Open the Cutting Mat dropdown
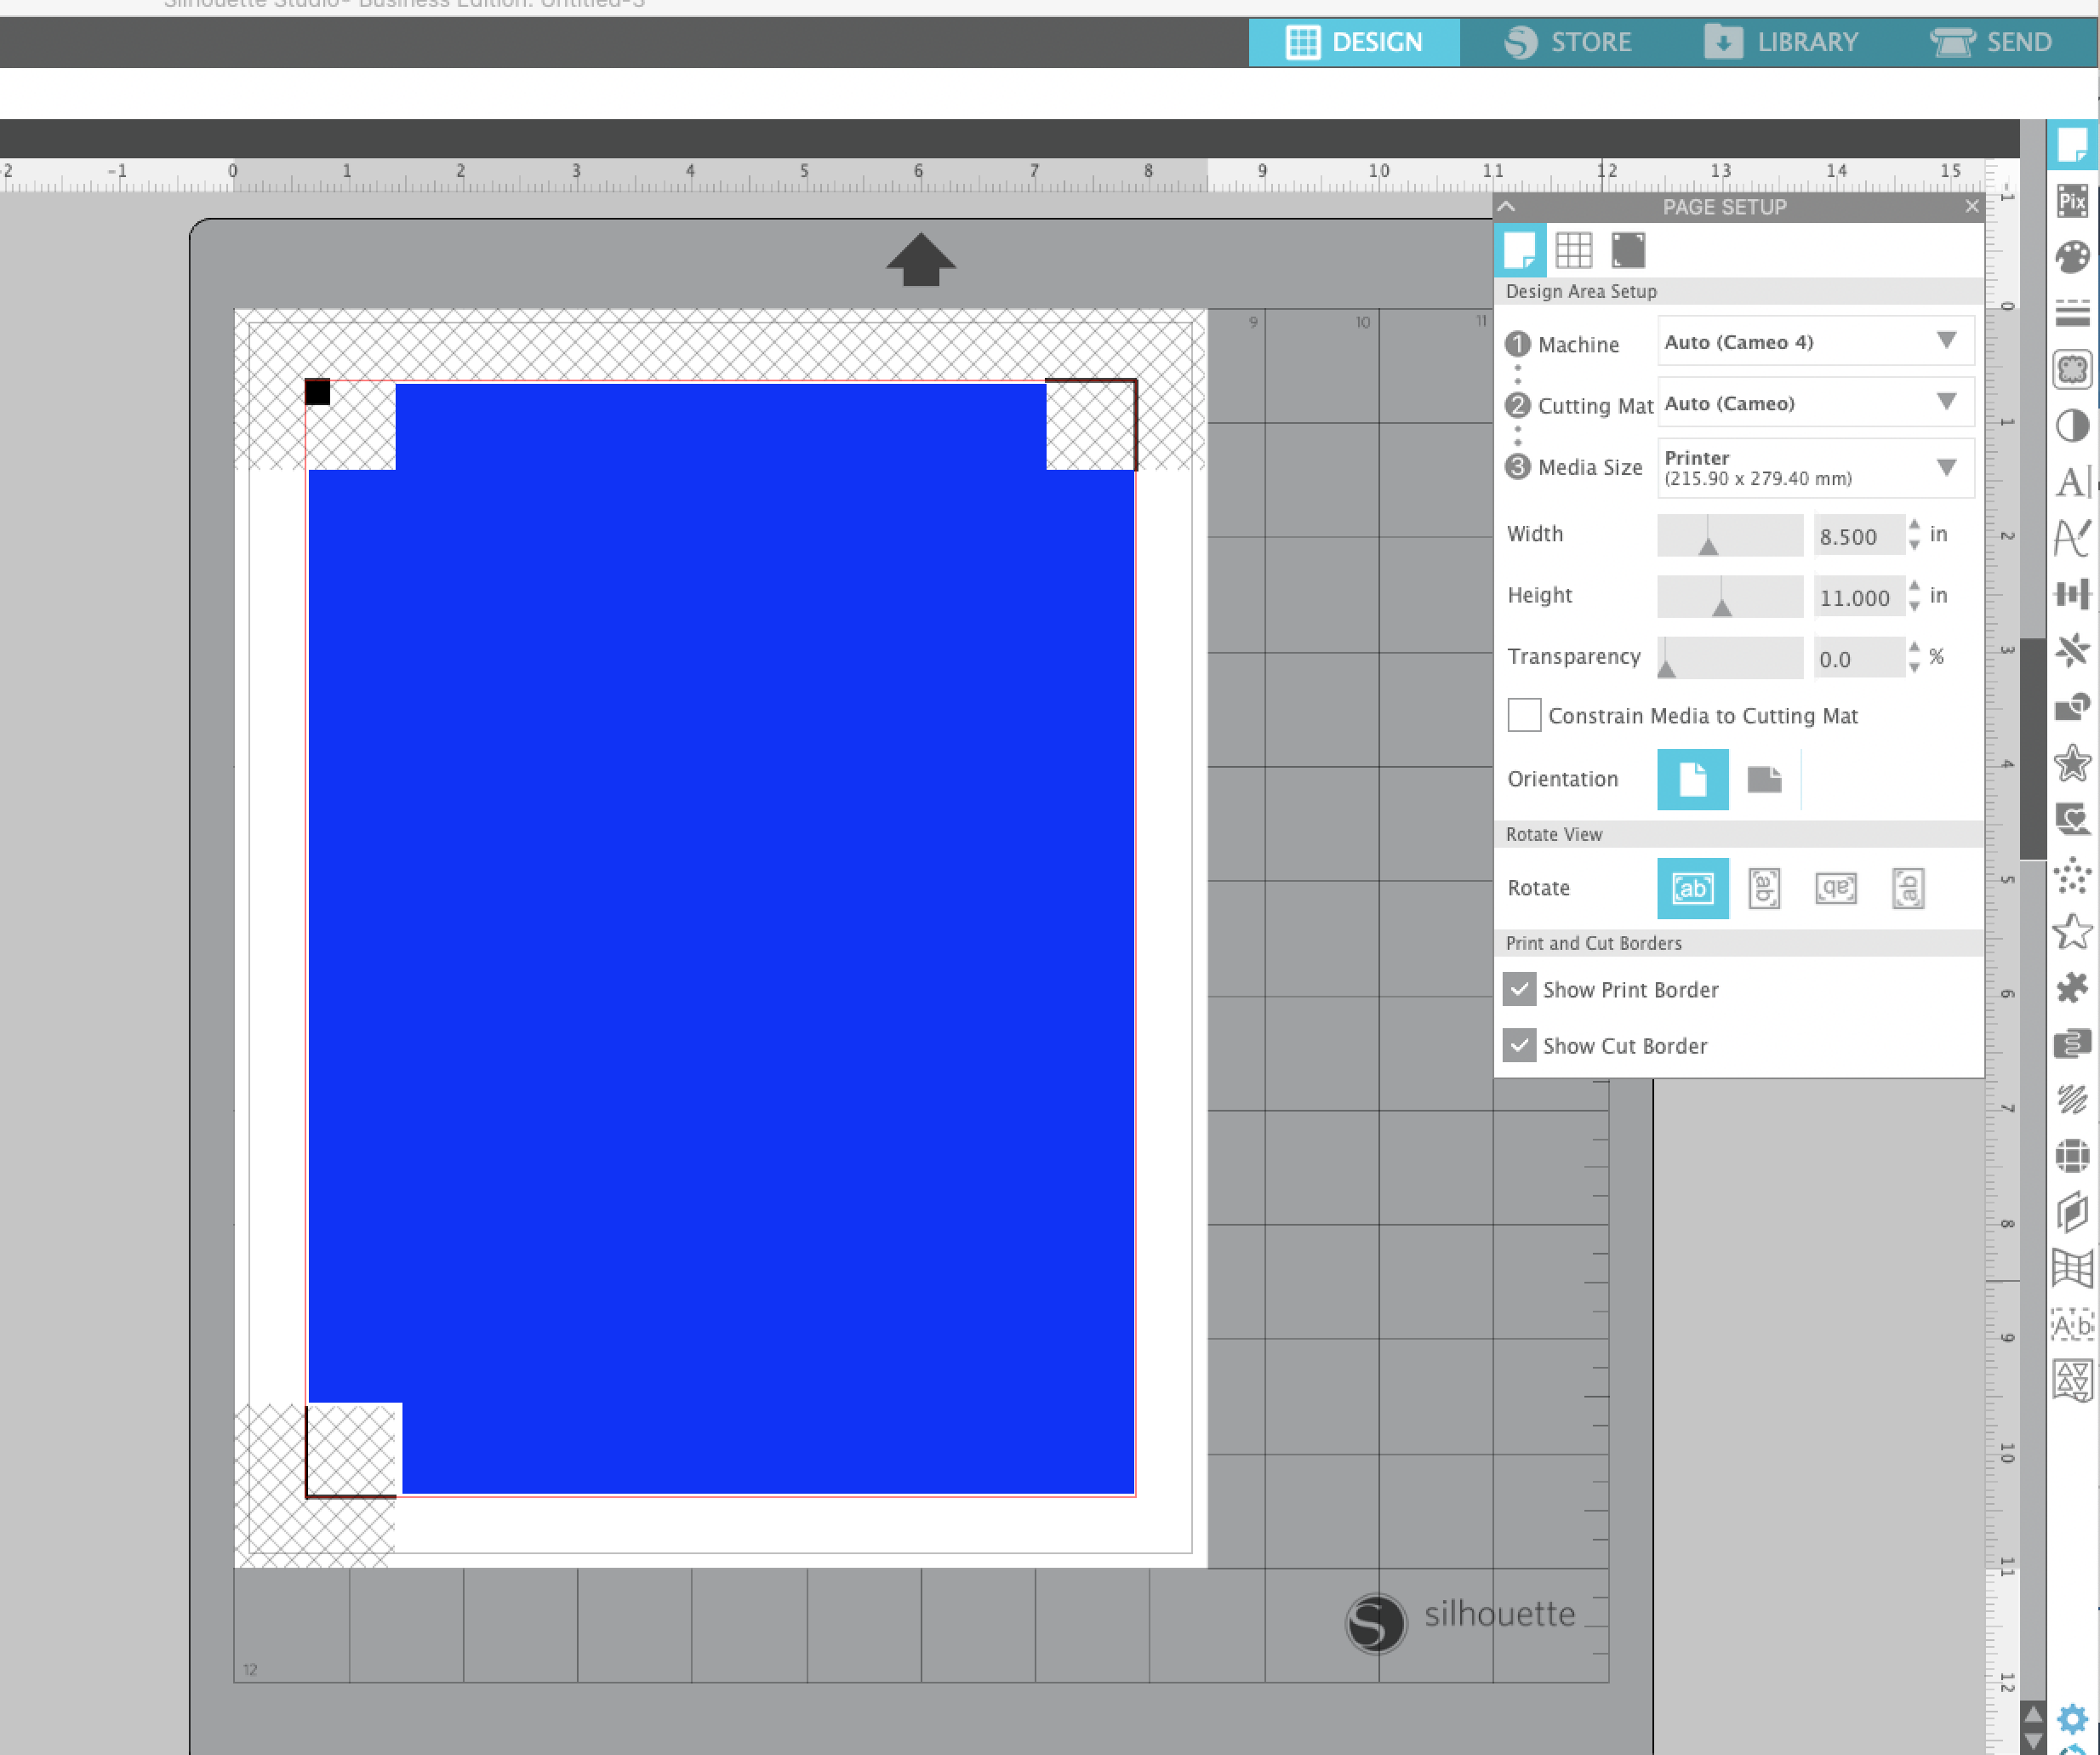This screenshot has width=2100, height=1755. (x=1815, y=403)
